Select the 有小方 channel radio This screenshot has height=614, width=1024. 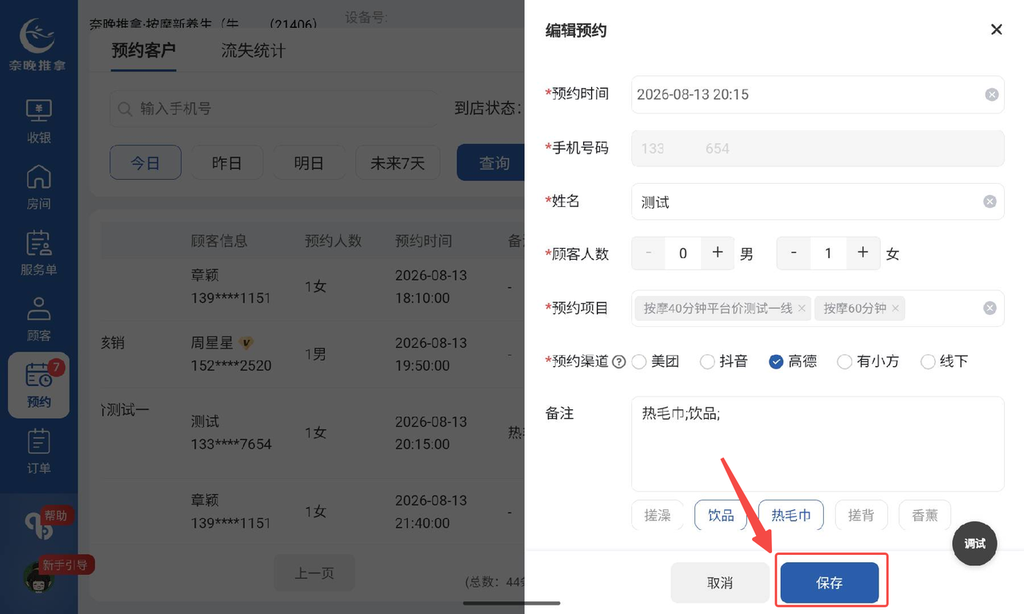844,362
